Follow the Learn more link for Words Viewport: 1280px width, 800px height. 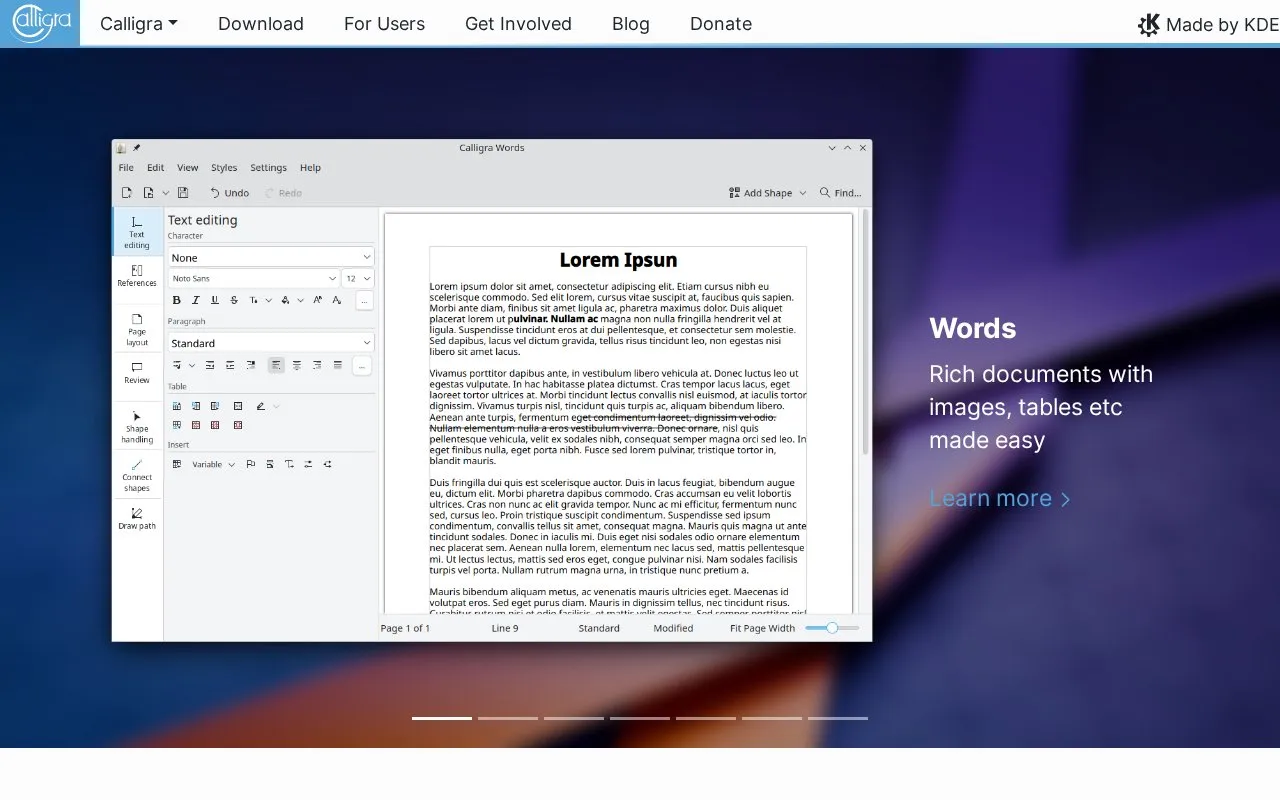tap(1000, 498)
